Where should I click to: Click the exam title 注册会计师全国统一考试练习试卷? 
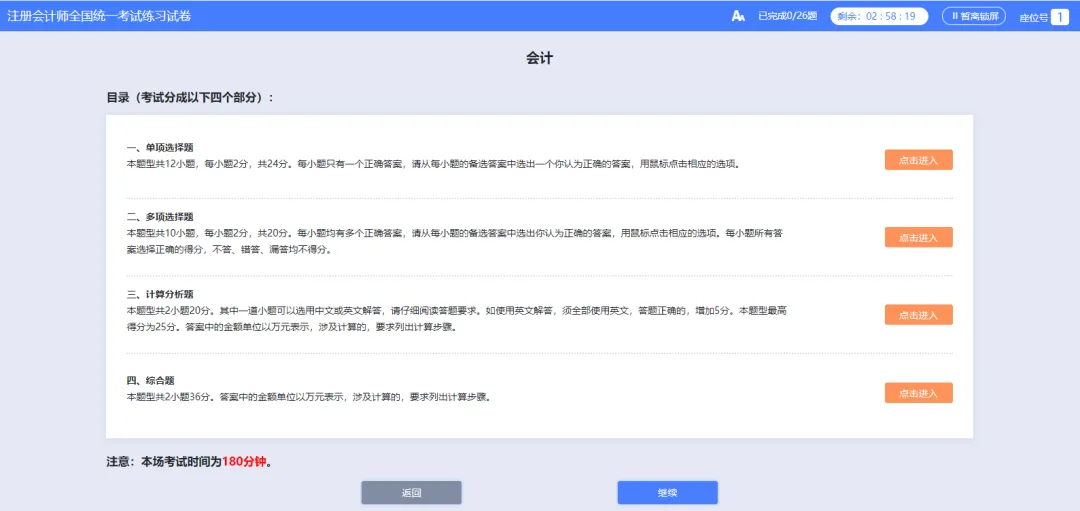(99, 16)
